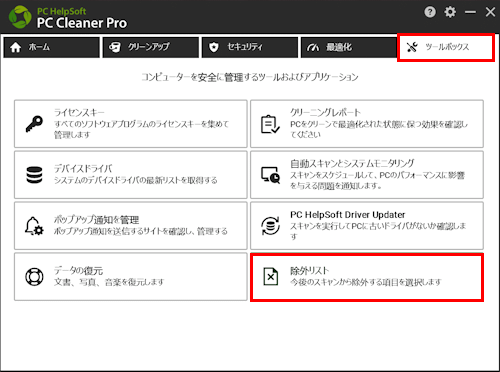Click 文書、写真、音楽を復元します description
The width and height of the screenshot is (500, 372).
[x=109, y=282]
